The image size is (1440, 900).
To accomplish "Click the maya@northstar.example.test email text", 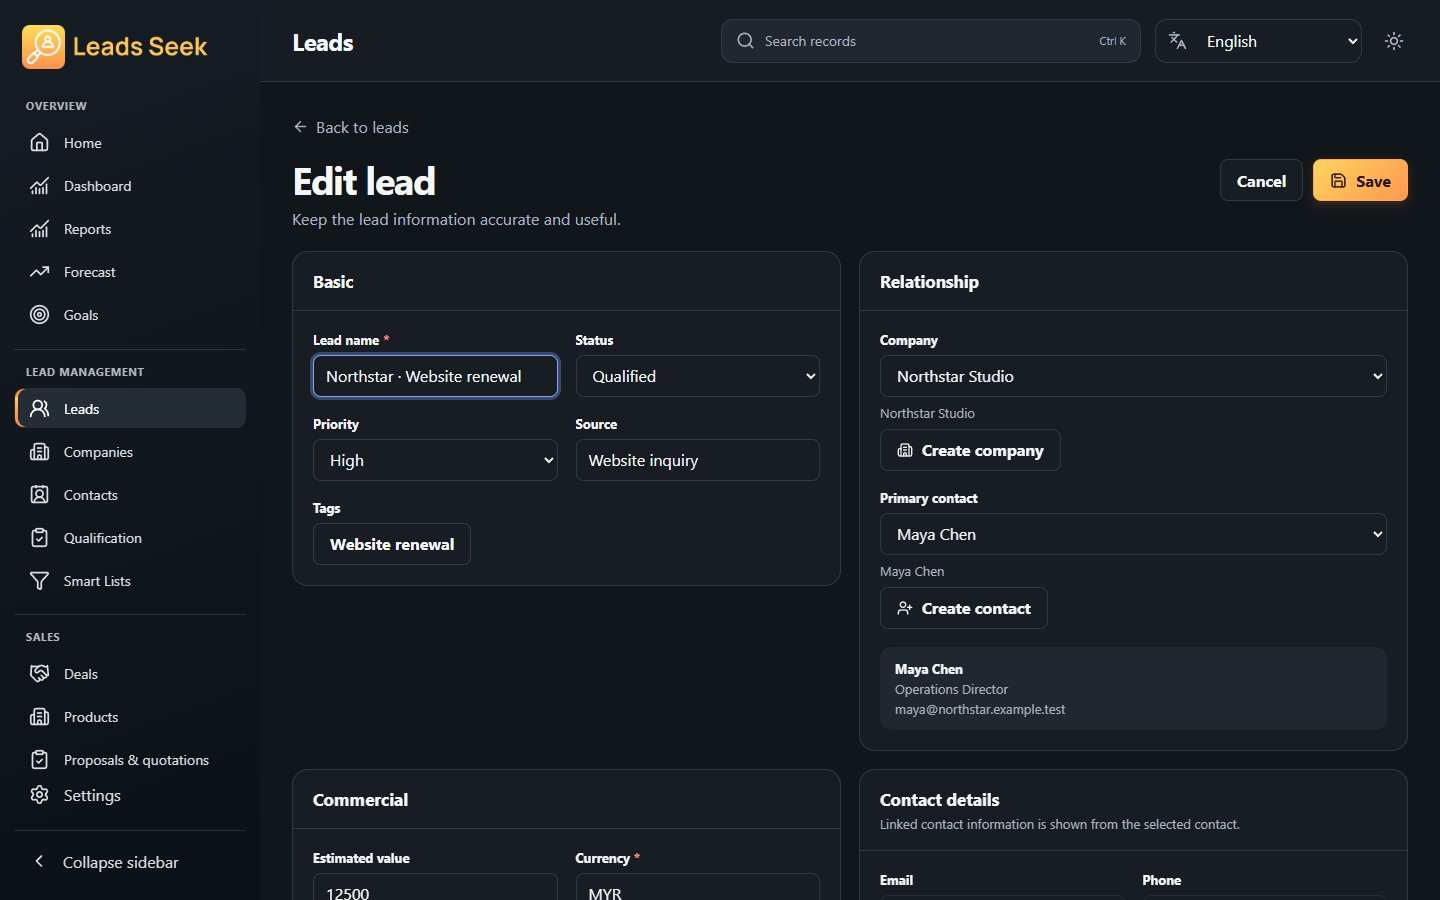I will point(980,709).
